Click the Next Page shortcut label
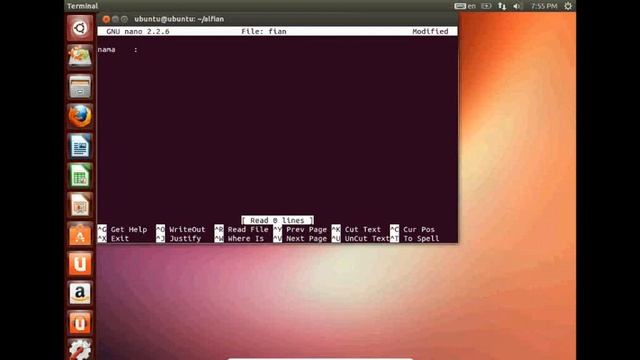 coord(307,238)
